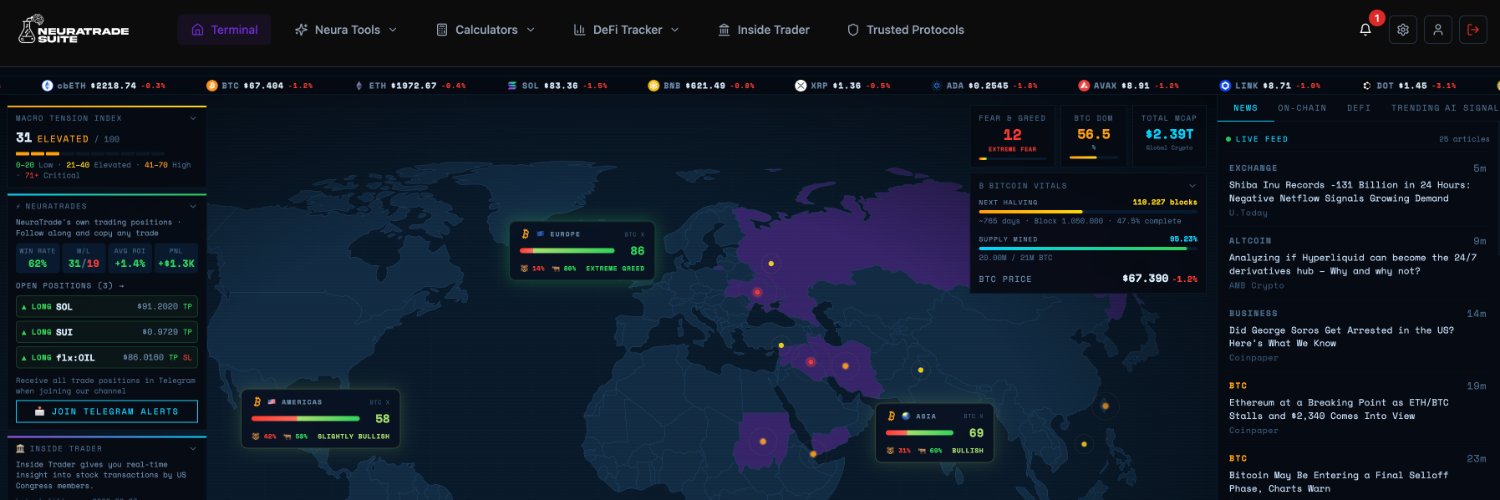
Task: Click the Bitcoin icon on Asia card
Action: (891, 416)
